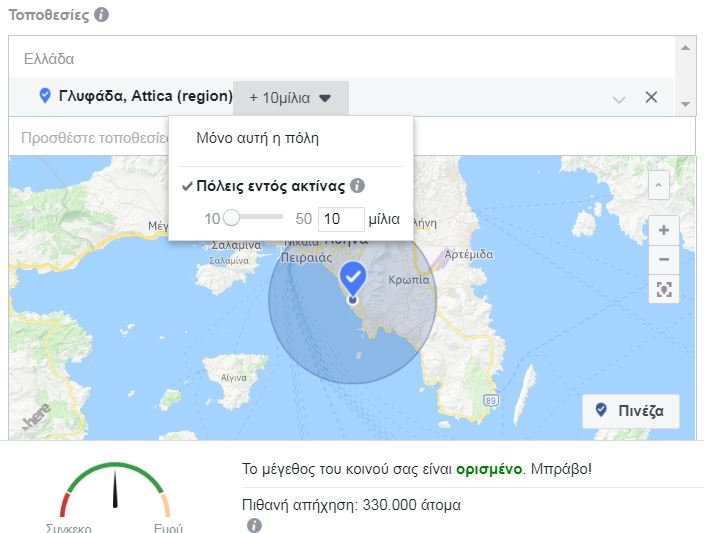Click the radius miles input showing 10
The image size is (704, 533).
340,218
